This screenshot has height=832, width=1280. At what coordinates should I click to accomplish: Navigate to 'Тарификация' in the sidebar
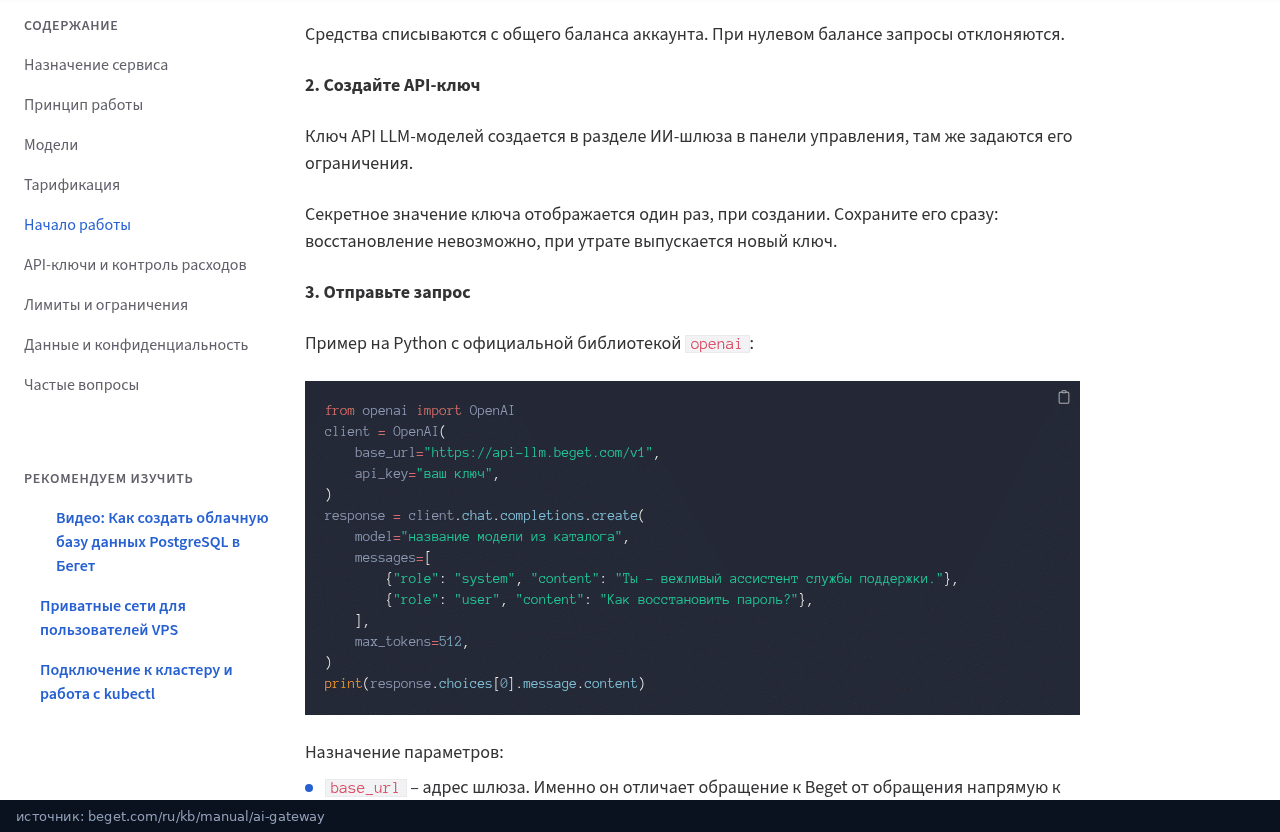72,185
